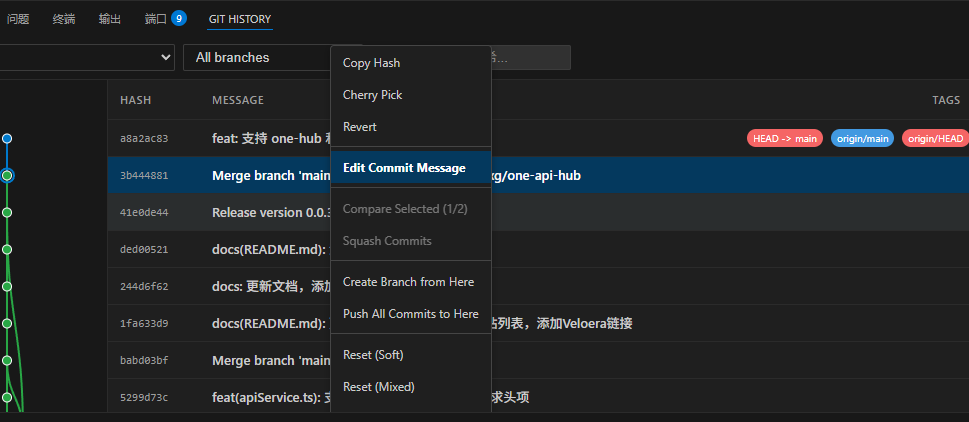Viewport: 969px width, 422px height.
Task: Expand the dropdown left of All branches
Action: tap(88, 57)
